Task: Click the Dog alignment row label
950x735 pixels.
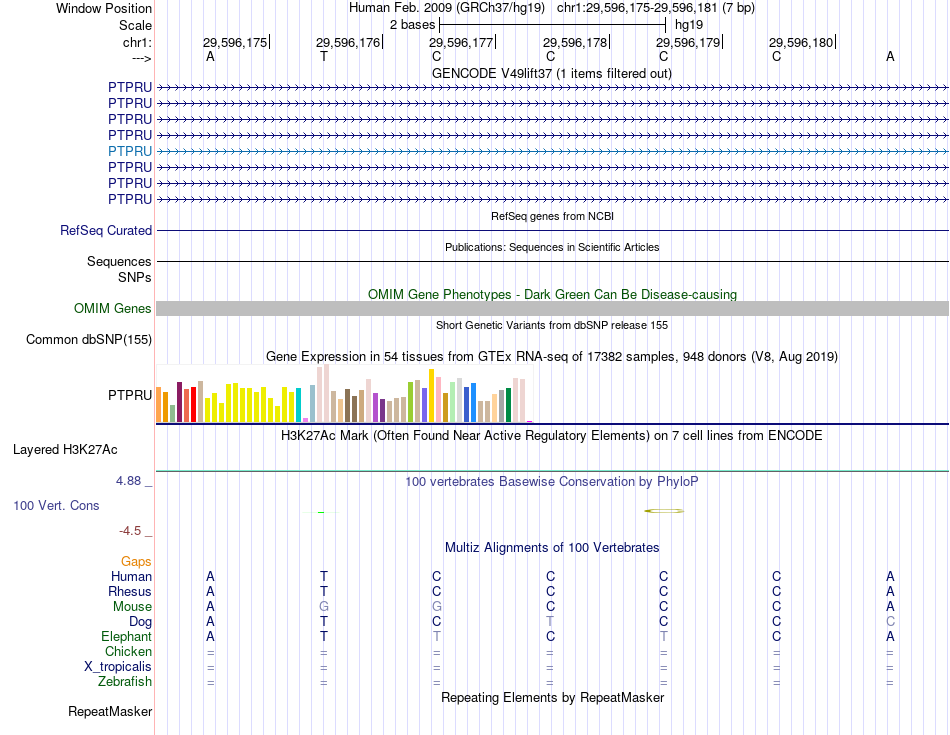Action: [x=140, y=622]
